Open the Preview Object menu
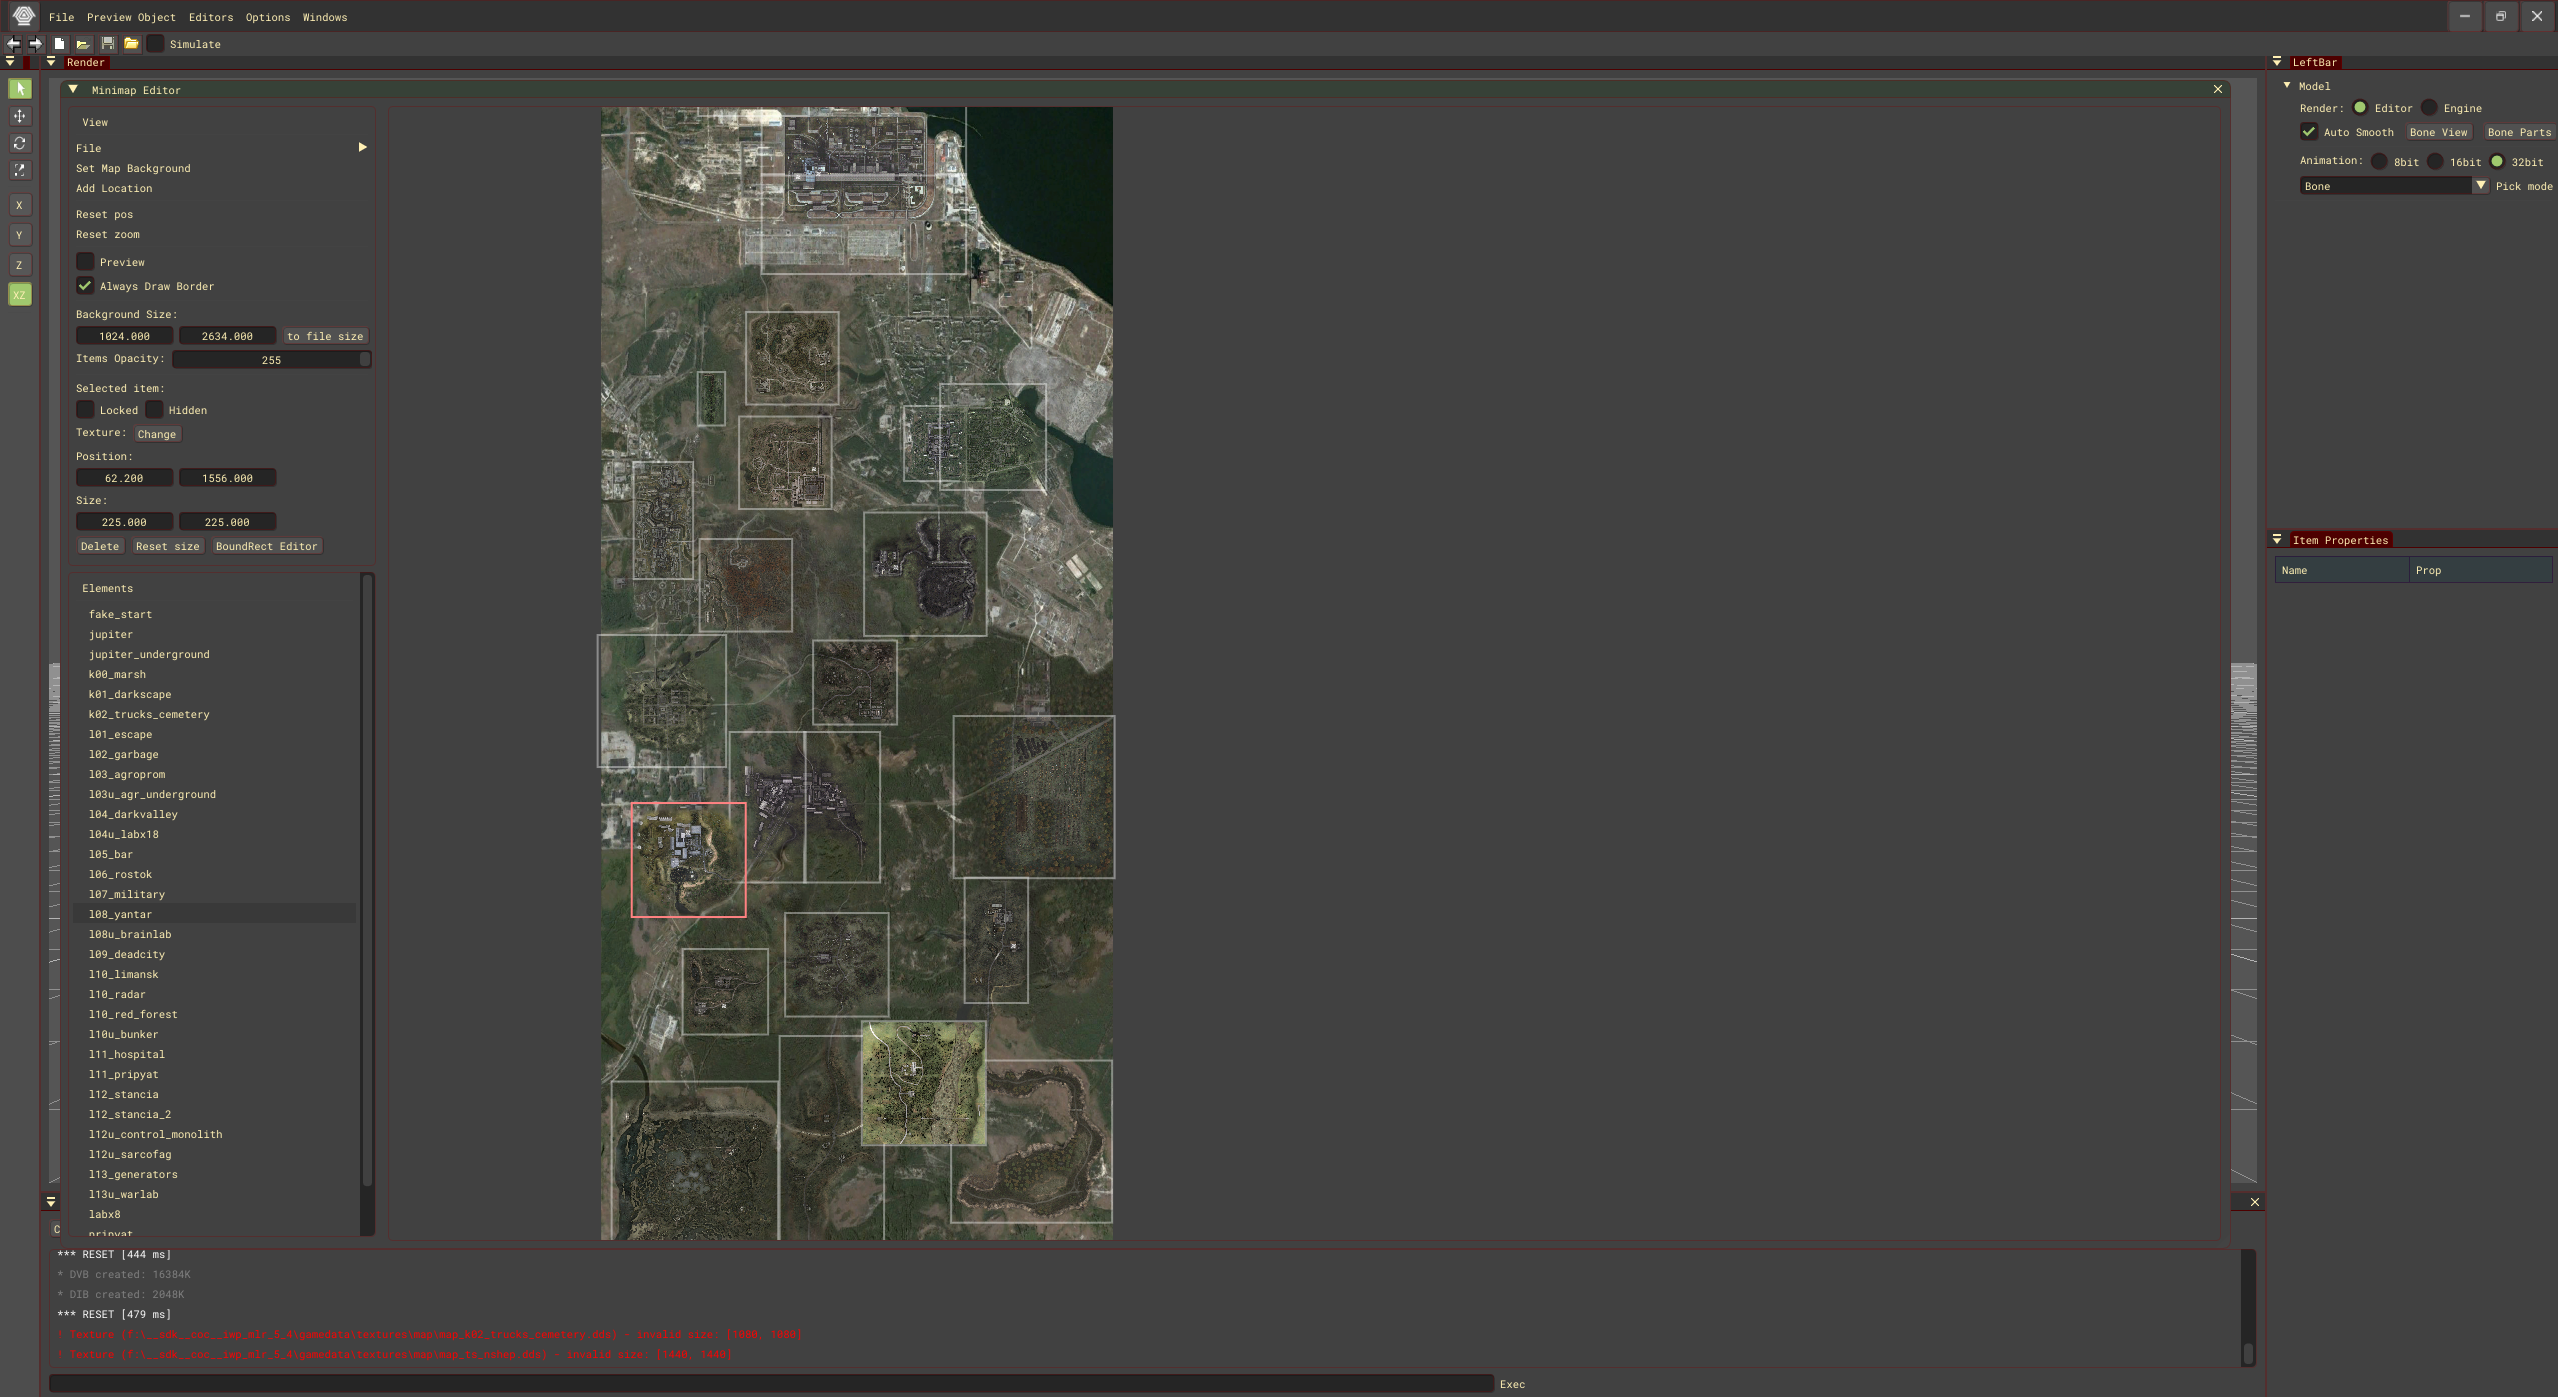Viewport: 2558px width, 1397px height. click(130, 17)
